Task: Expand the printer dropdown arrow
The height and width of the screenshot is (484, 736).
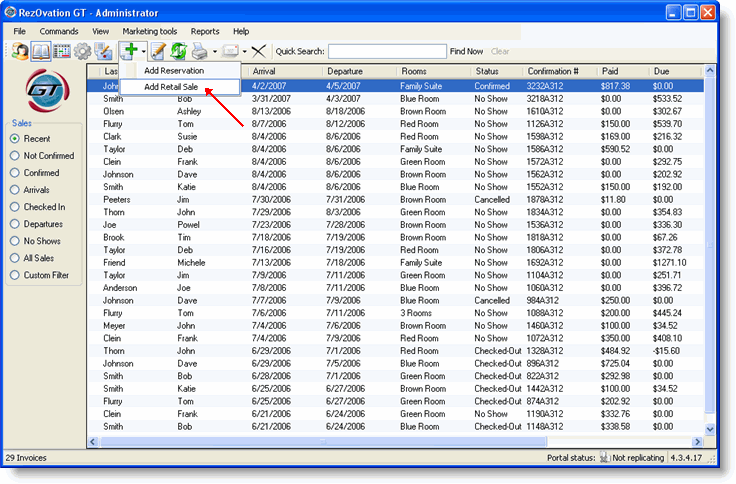Action: (x=215, y=51)
